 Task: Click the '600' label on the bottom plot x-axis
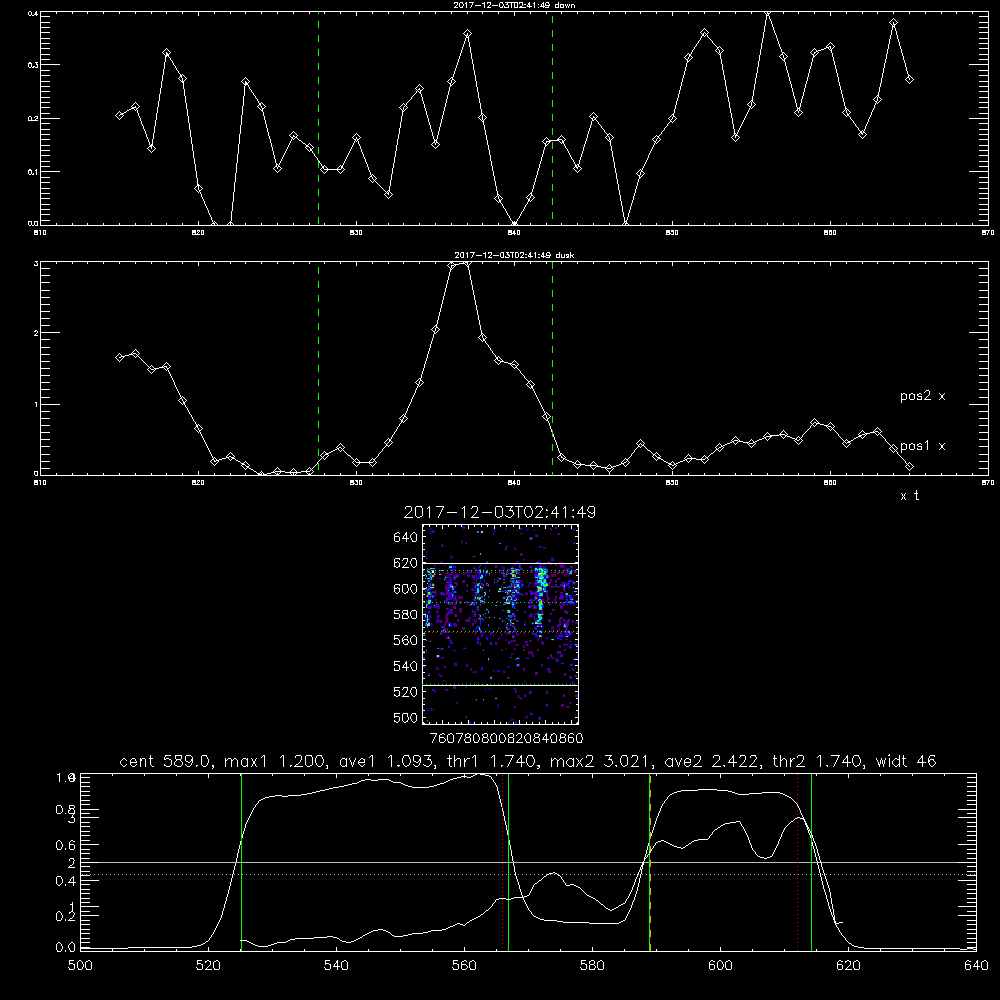pyautogui.click(x=720, y=966)
